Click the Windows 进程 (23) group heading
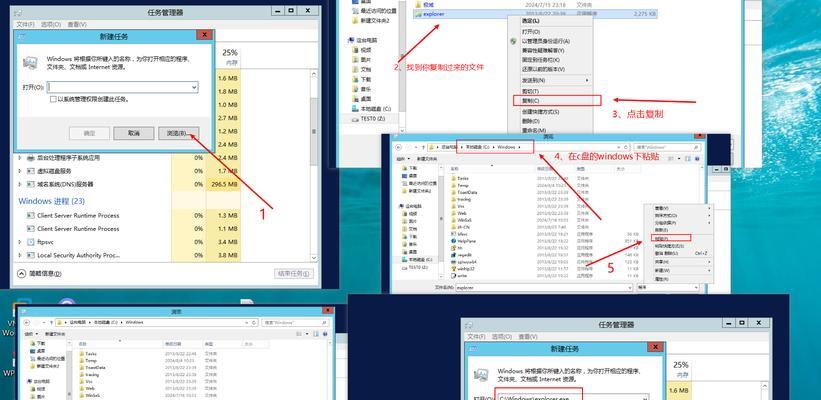The image size is (821, 400). point(51,201)
